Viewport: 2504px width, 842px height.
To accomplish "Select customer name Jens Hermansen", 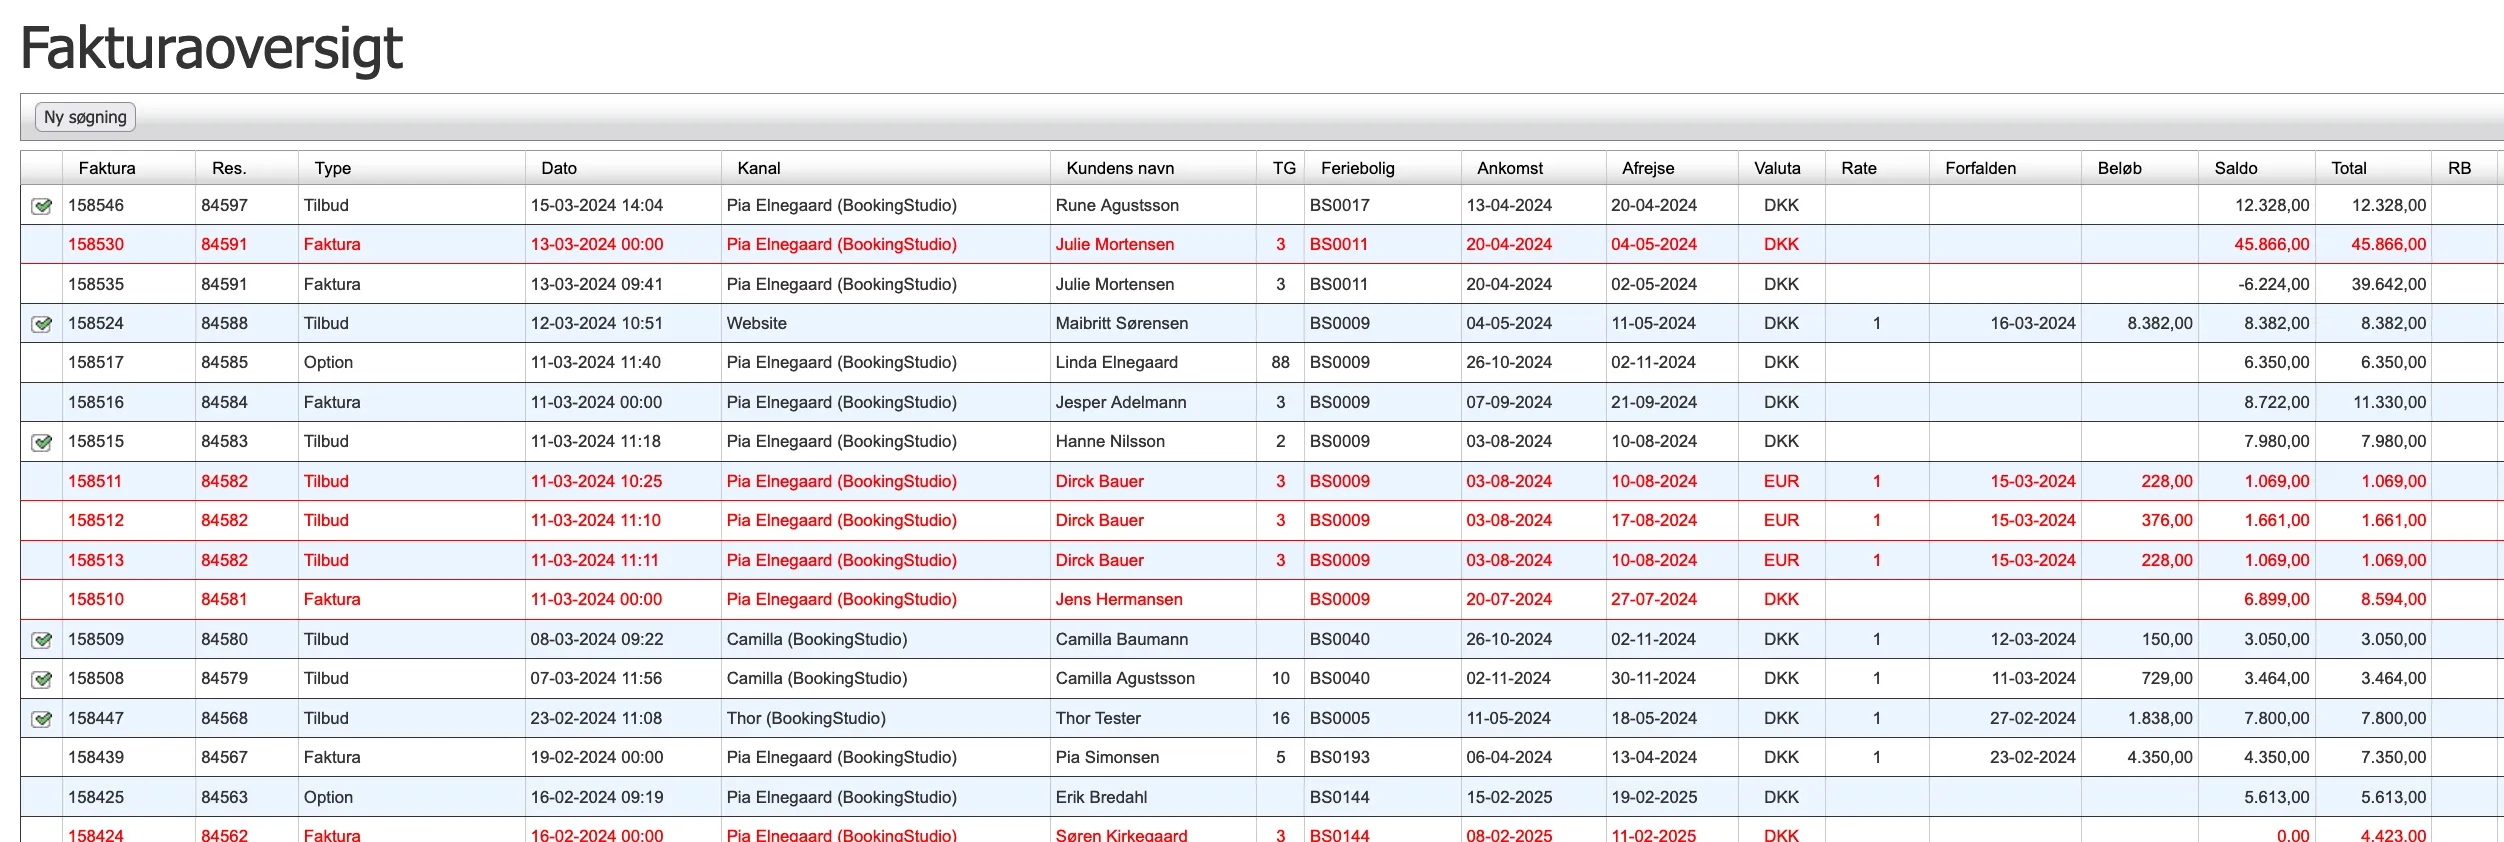I will (1118, 599).
